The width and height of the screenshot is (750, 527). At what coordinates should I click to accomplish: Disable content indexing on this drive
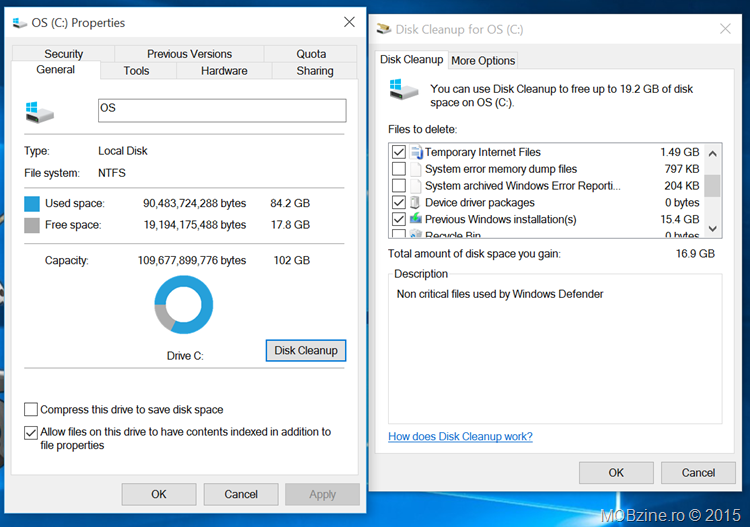31,432
